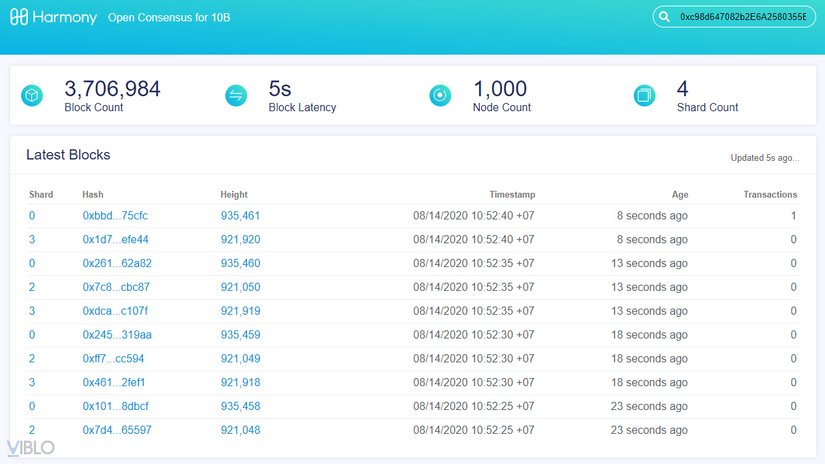The width and height of the screenshot is (825, 464).
Task: Click the 'Open Consensus for 10B' tagline
Action: coord(169,17)
